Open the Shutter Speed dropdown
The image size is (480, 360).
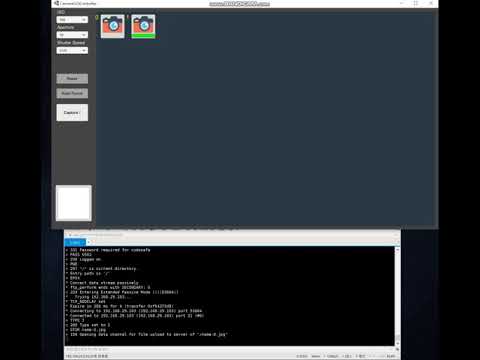72,50
